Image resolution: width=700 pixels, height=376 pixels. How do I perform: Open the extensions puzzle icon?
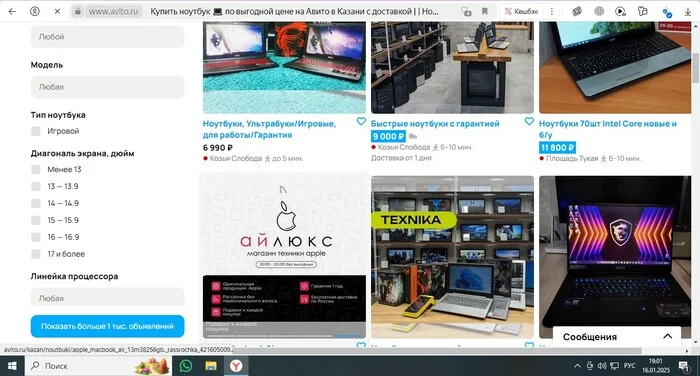pos(642,12)
